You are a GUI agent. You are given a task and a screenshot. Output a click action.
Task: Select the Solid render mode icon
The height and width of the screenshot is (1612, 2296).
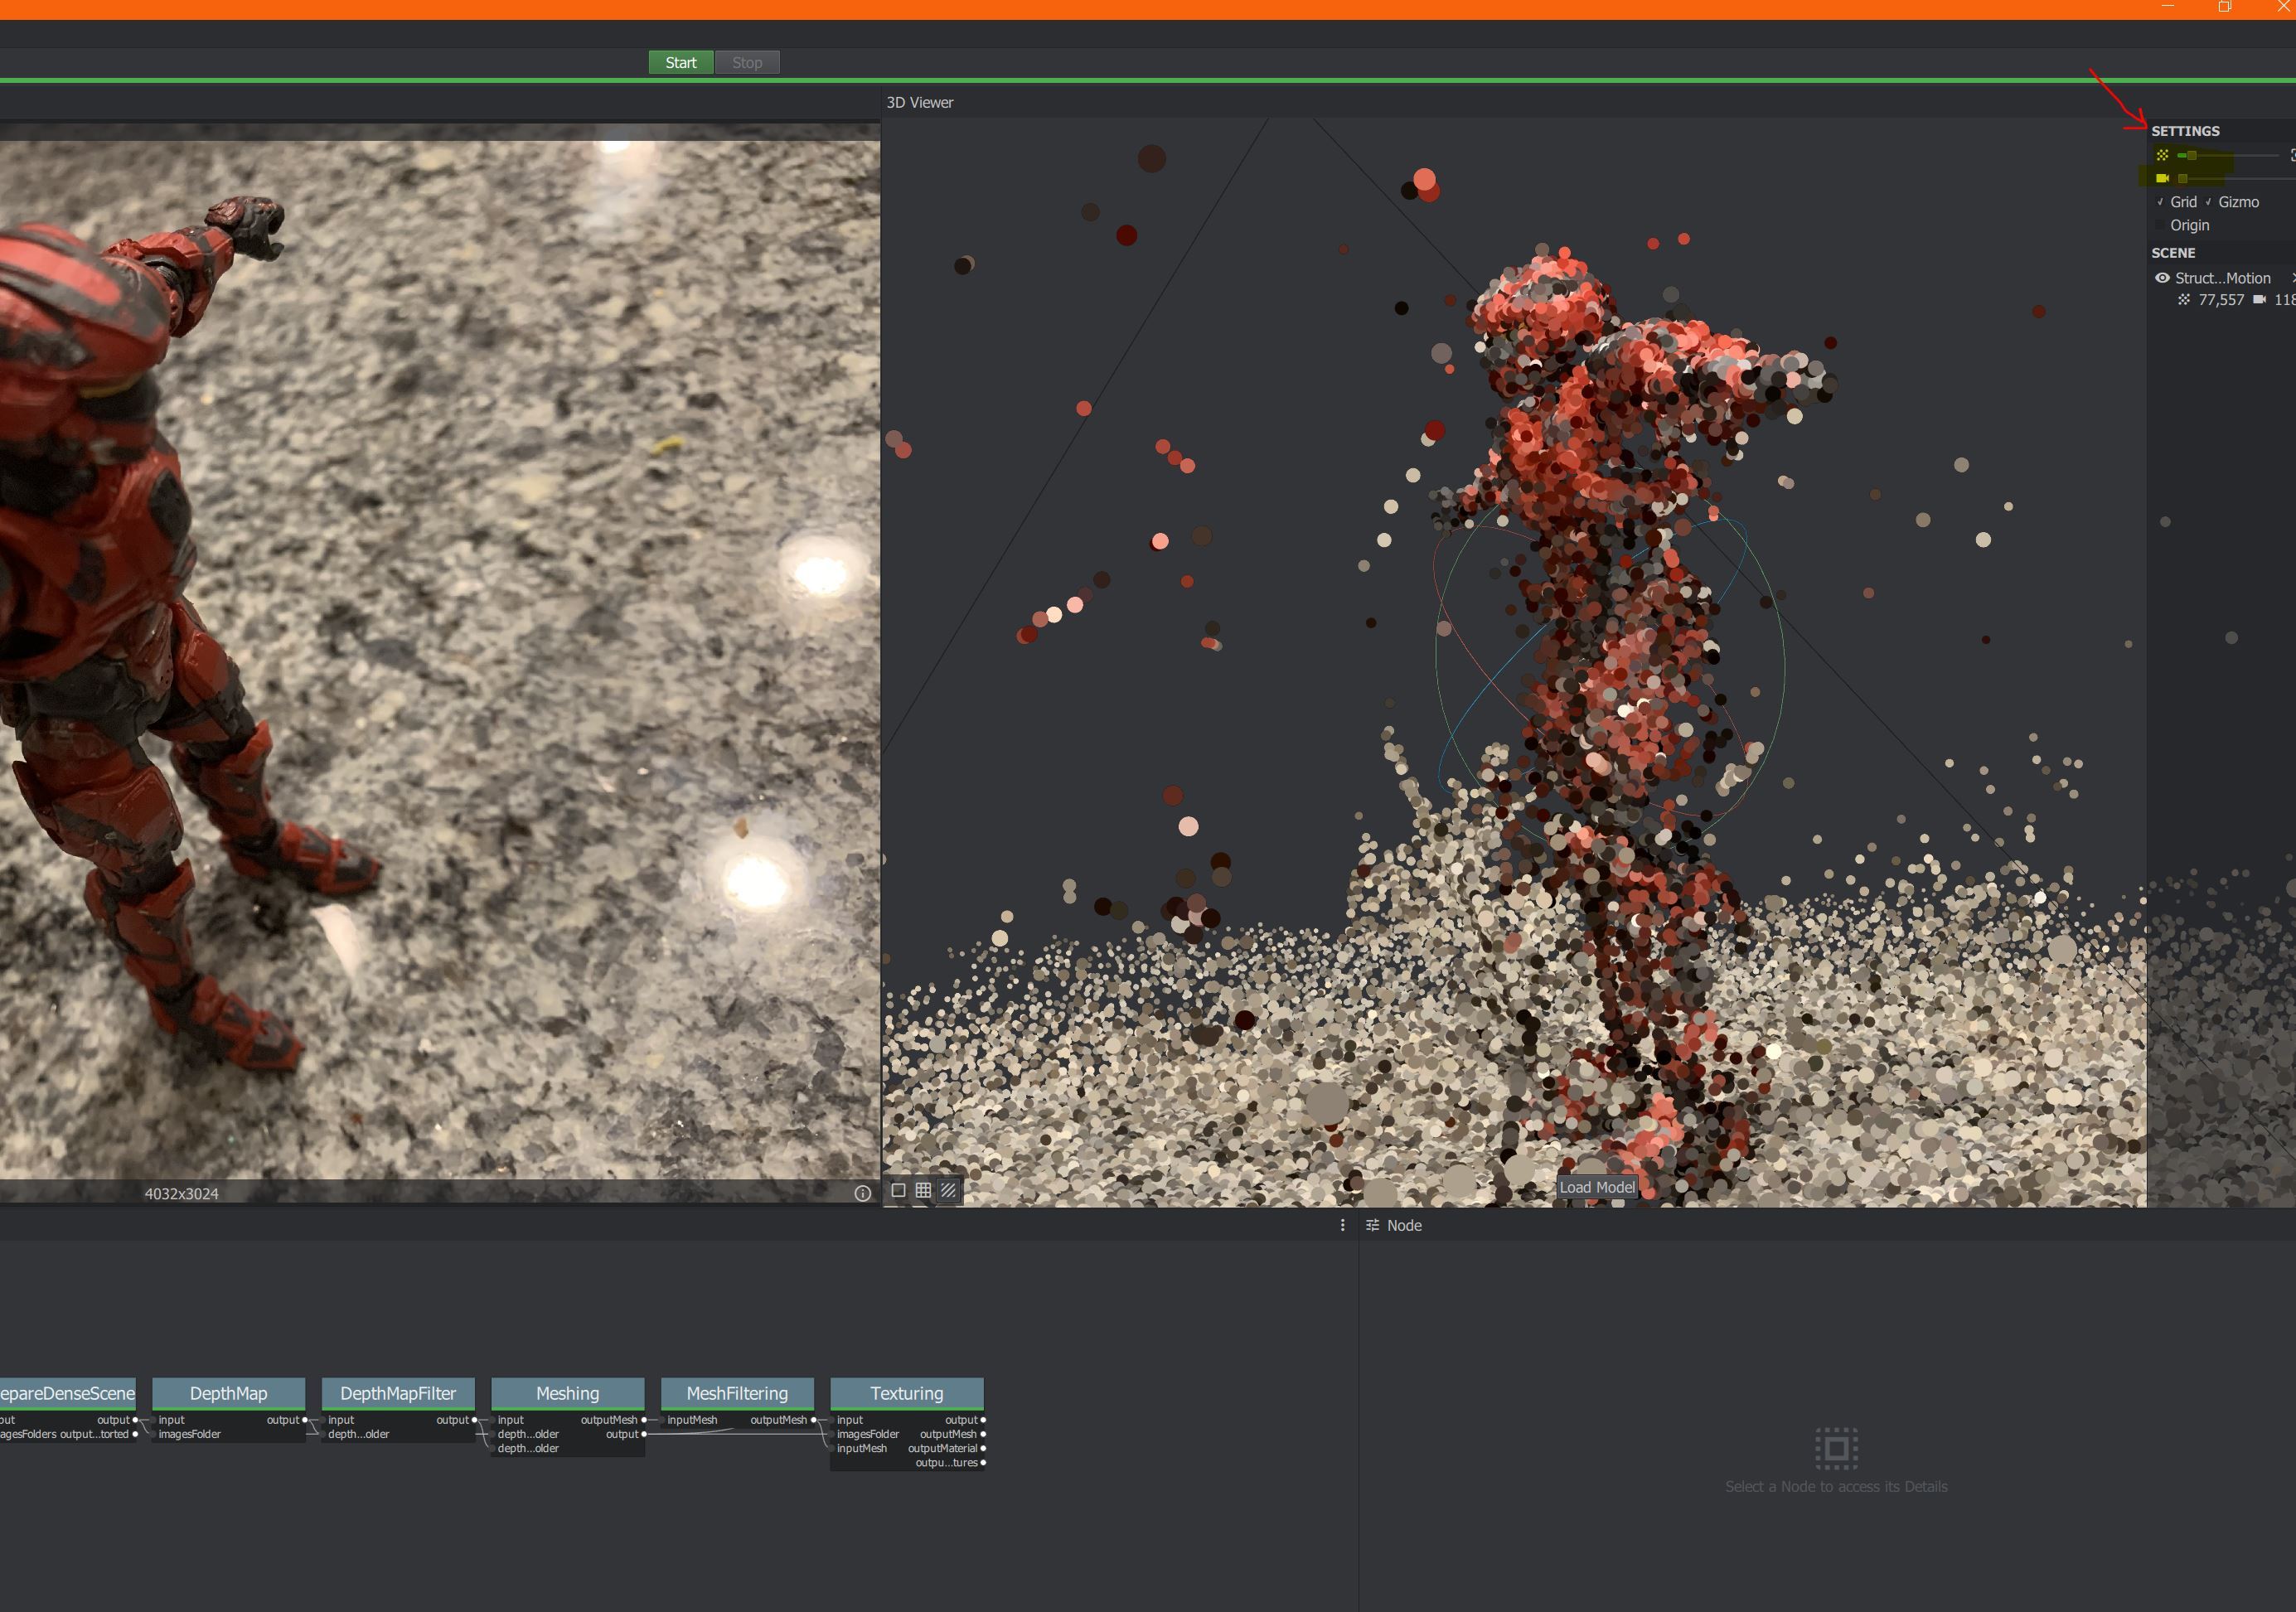tap(898, 1190)
